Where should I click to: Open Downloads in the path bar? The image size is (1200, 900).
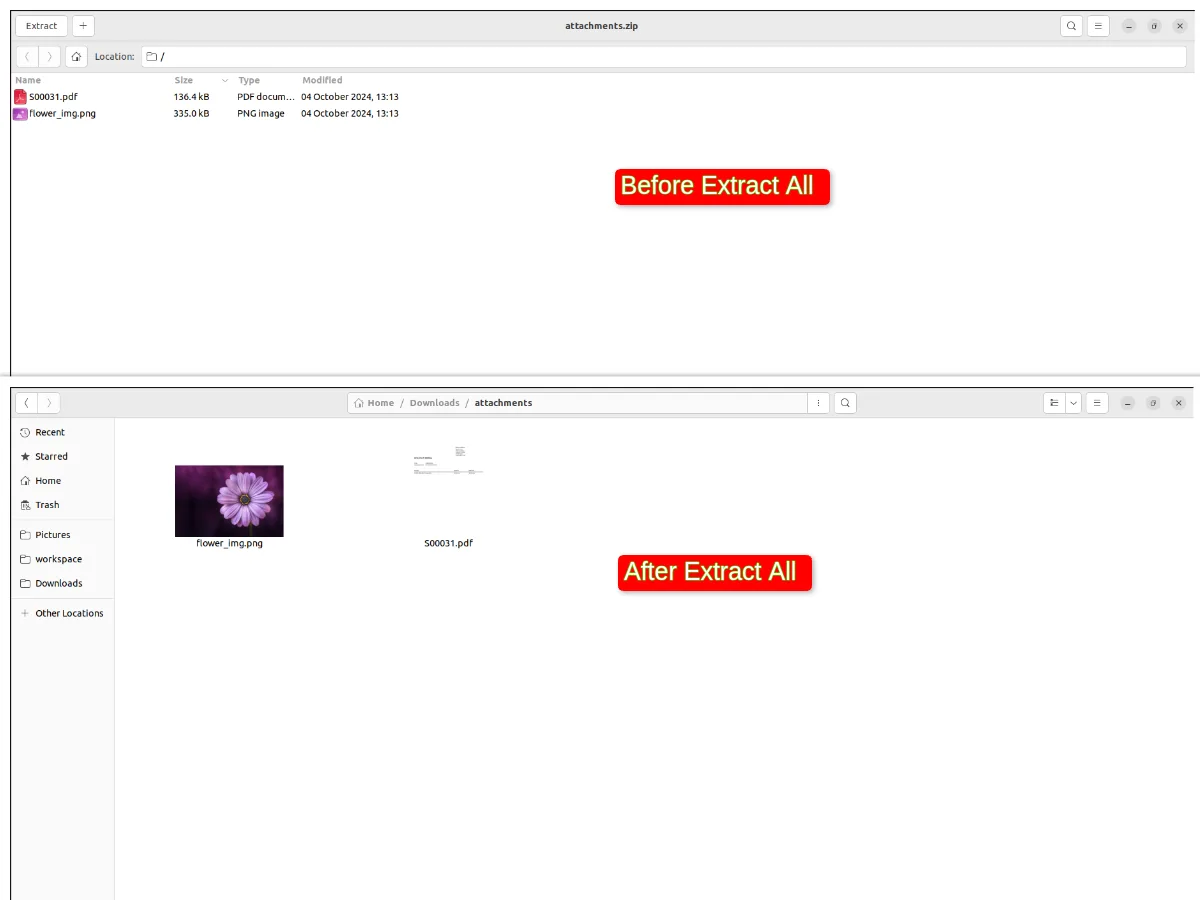(434, 403)
